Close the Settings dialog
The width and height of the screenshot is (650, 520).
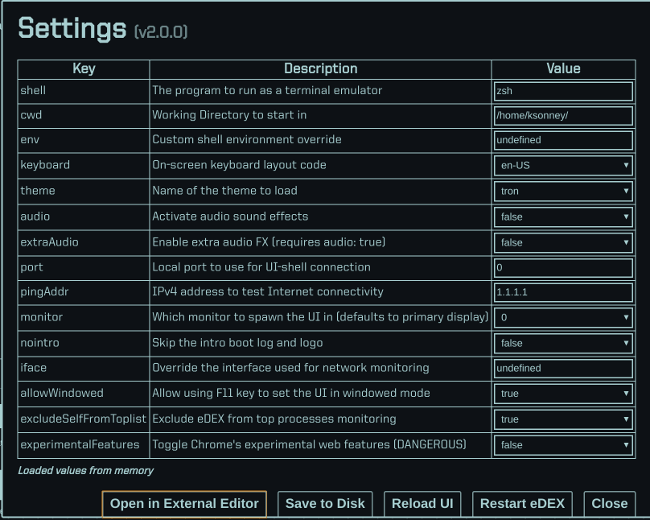coord(609,503)
